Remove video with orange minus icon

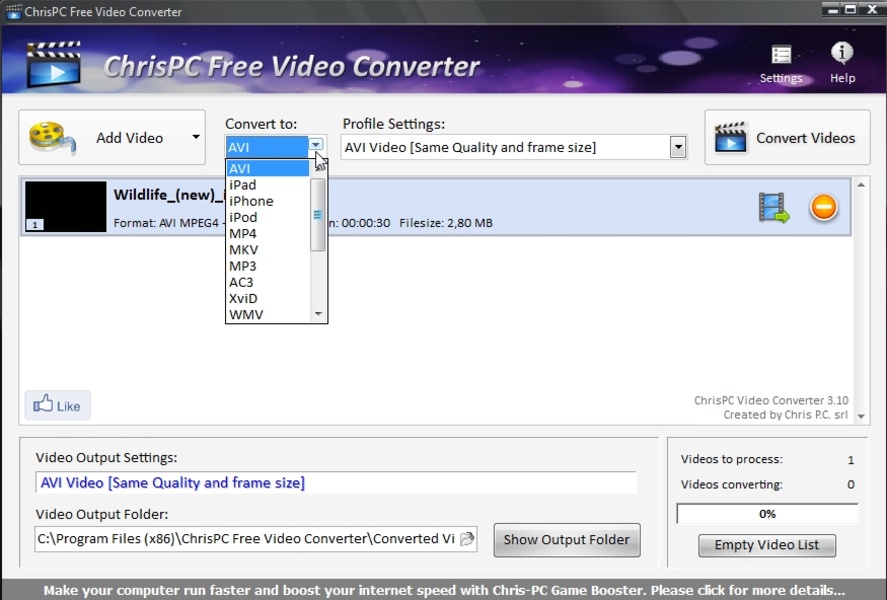coord(823,208)
